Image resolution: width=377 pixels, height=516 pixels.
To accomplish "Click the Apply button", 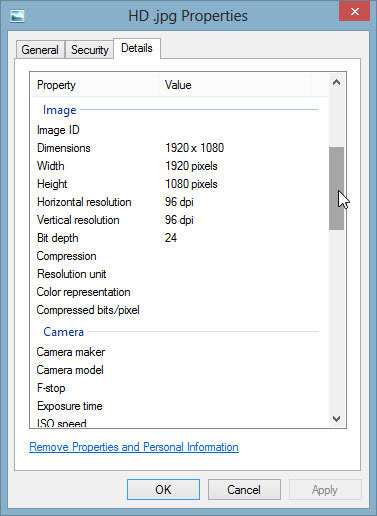I will (x=325, y=490).
